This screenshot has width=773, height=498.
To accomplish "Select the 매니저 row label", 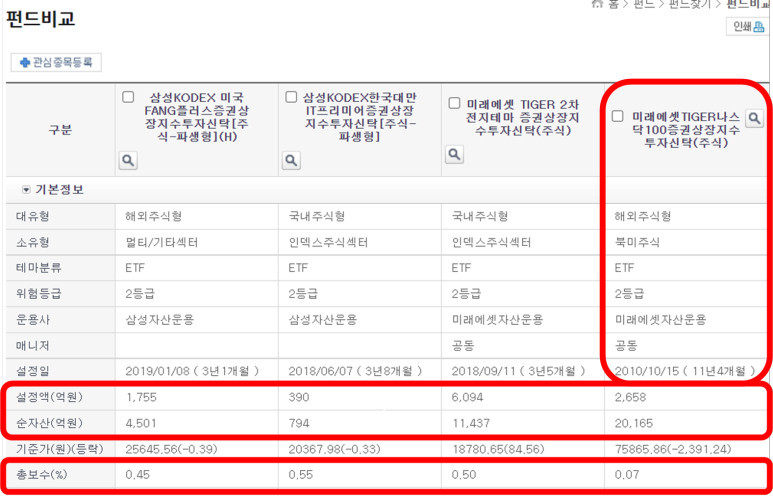I will (x=33, y=346).
